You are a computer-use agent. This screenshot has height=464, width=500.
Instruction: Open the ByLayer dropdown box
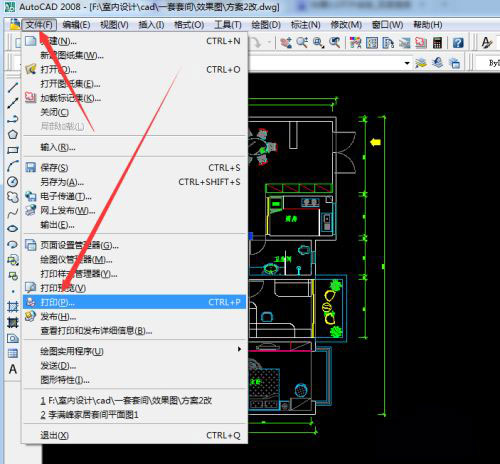click(x=488, y=63)
